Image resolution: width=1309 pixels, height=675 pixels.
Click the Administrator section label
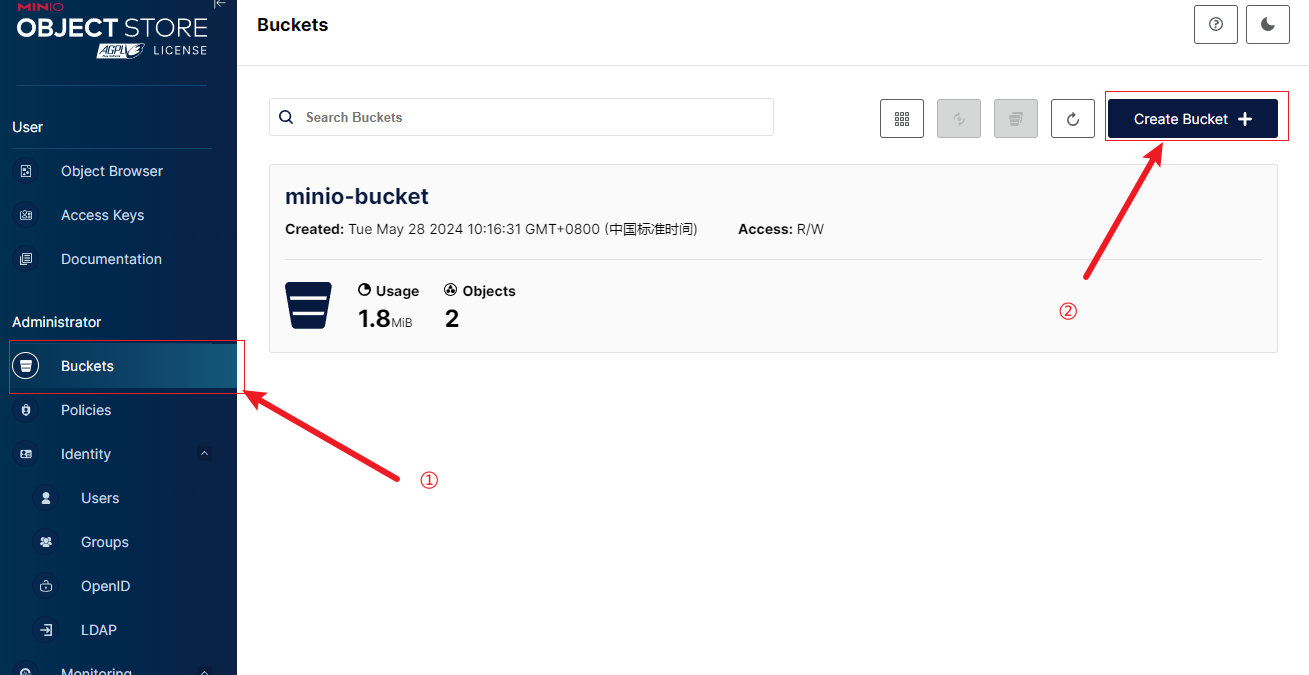(57, 322)
